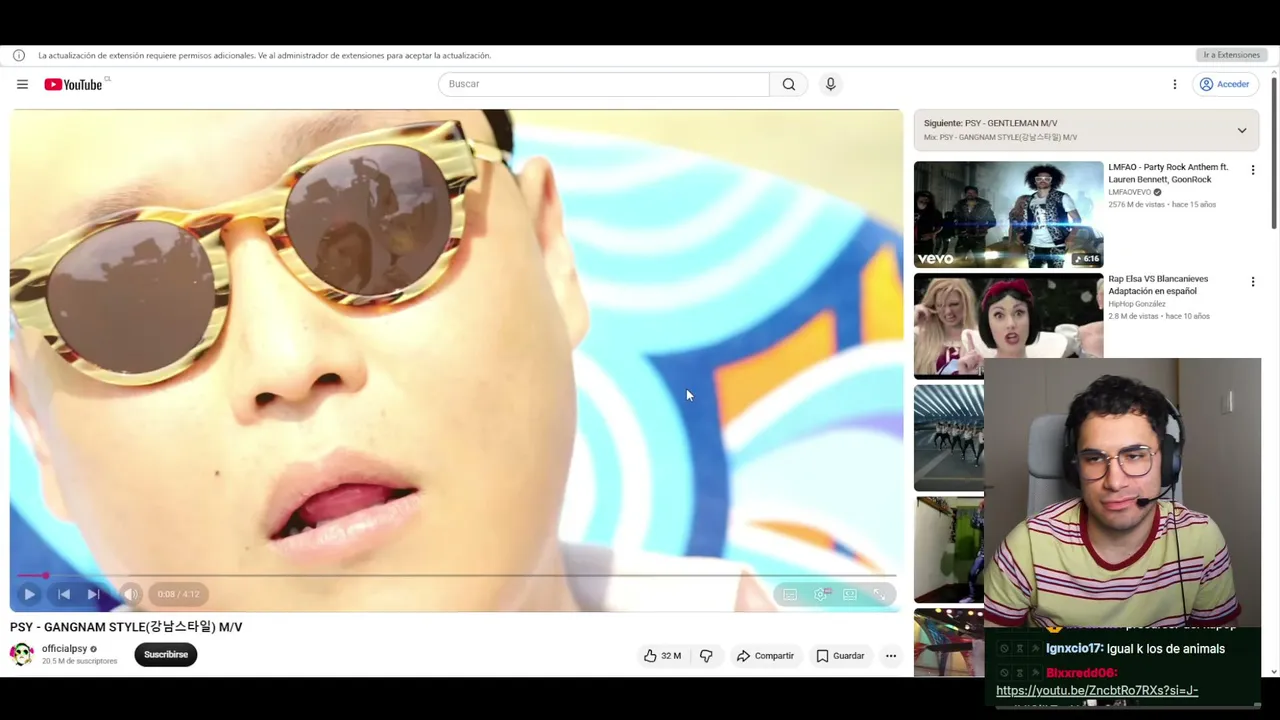Image resolution: width=1280 pixels, height=720 pixels.
Task: Click the video title 'PSY - GANGNAM STYLE'
Action: tap(126, 627)
